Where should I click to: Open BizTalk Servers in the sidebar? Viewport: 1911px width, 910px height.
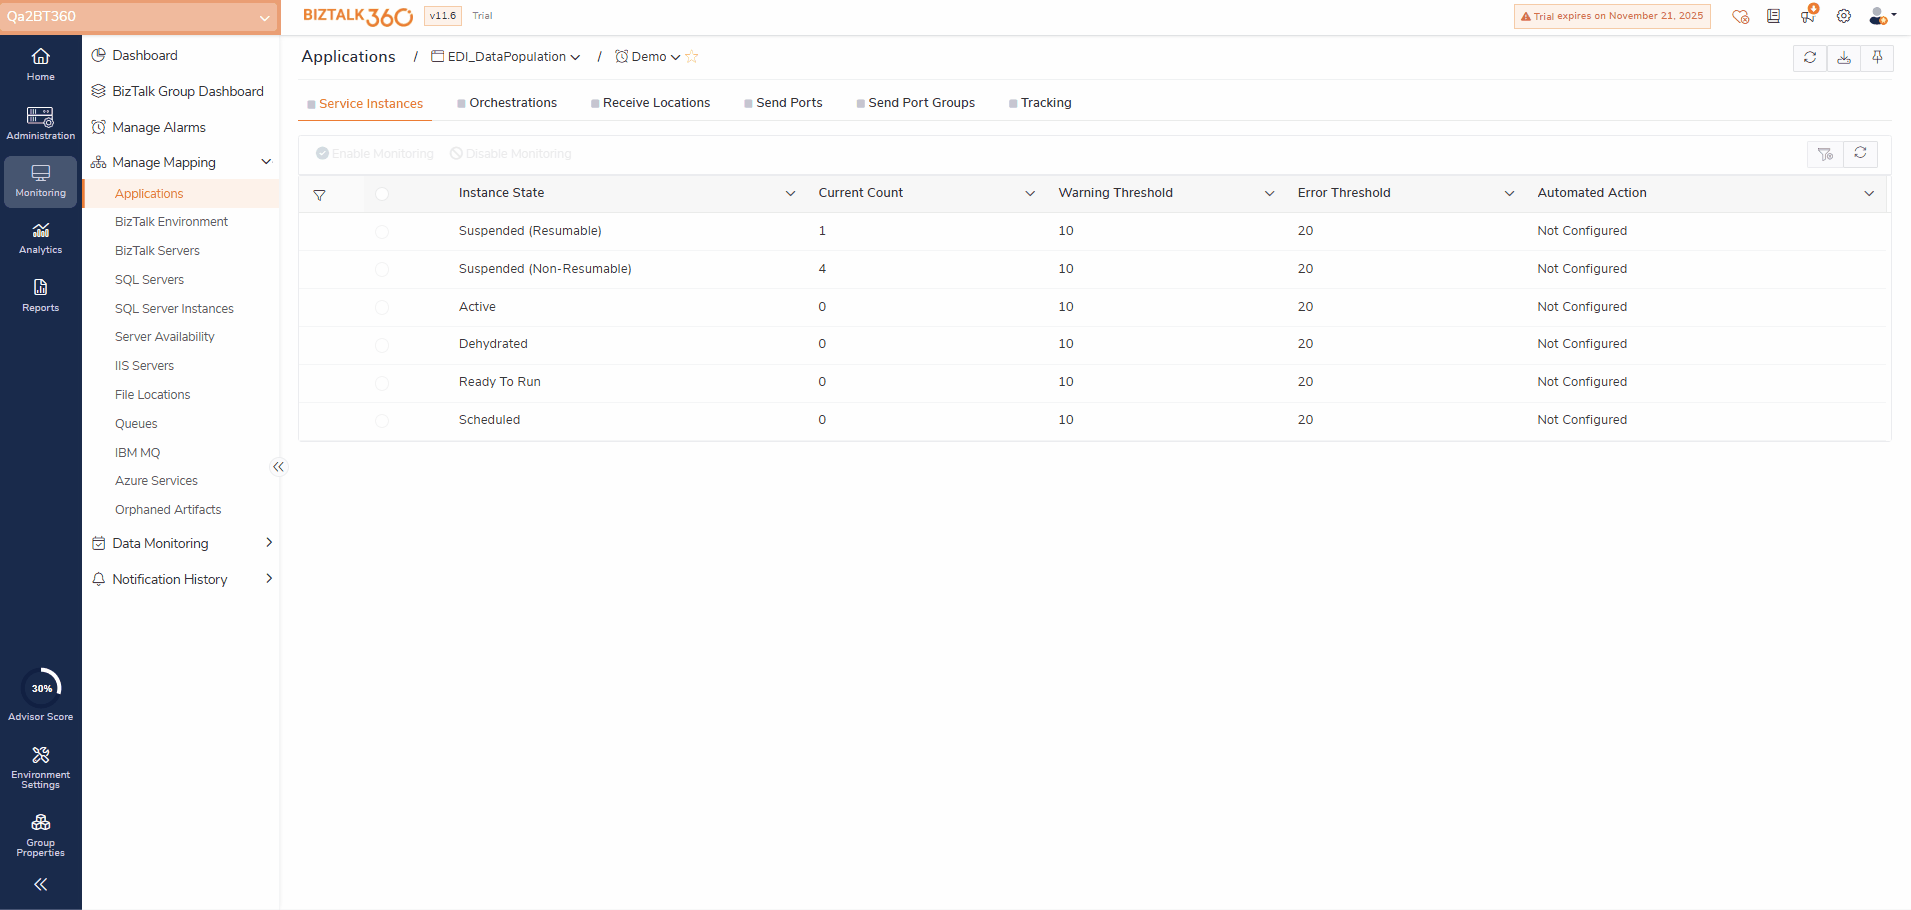[157, 251]
